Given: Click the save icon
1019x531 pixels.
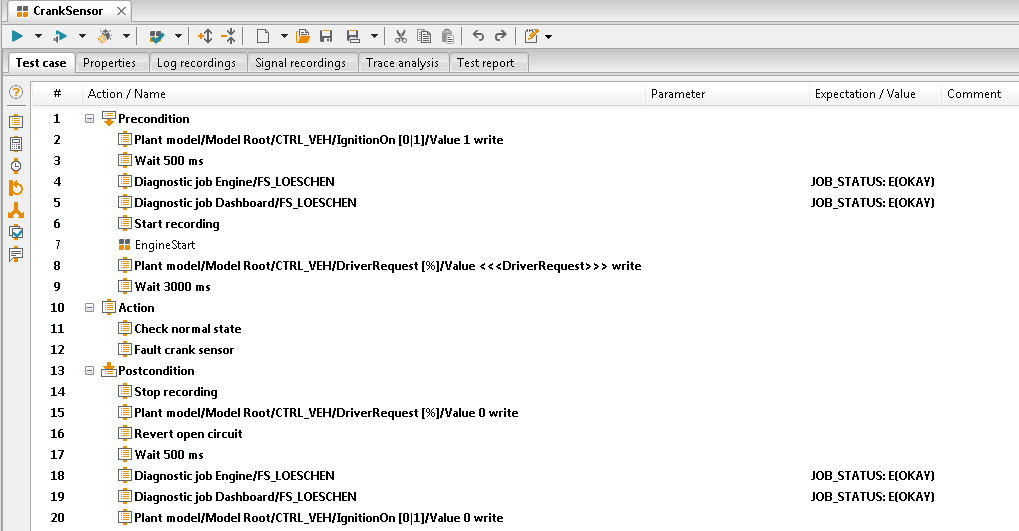Looking at the screenshot, I should tap(326, 36).
